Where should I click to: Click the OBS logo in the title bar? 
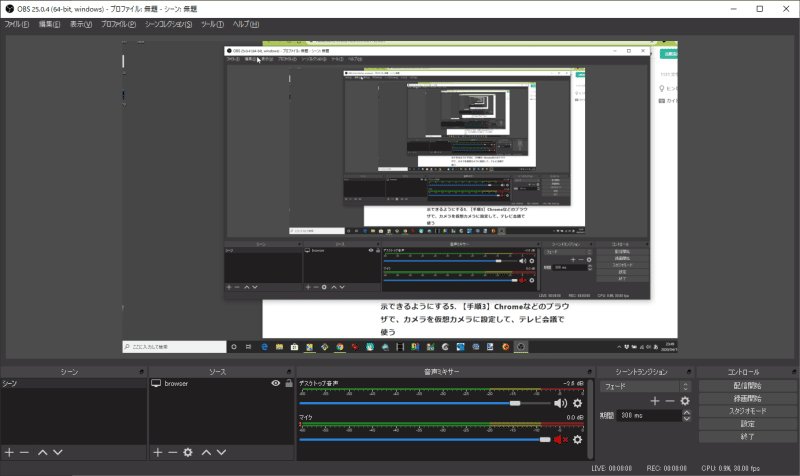click(9, 9)
